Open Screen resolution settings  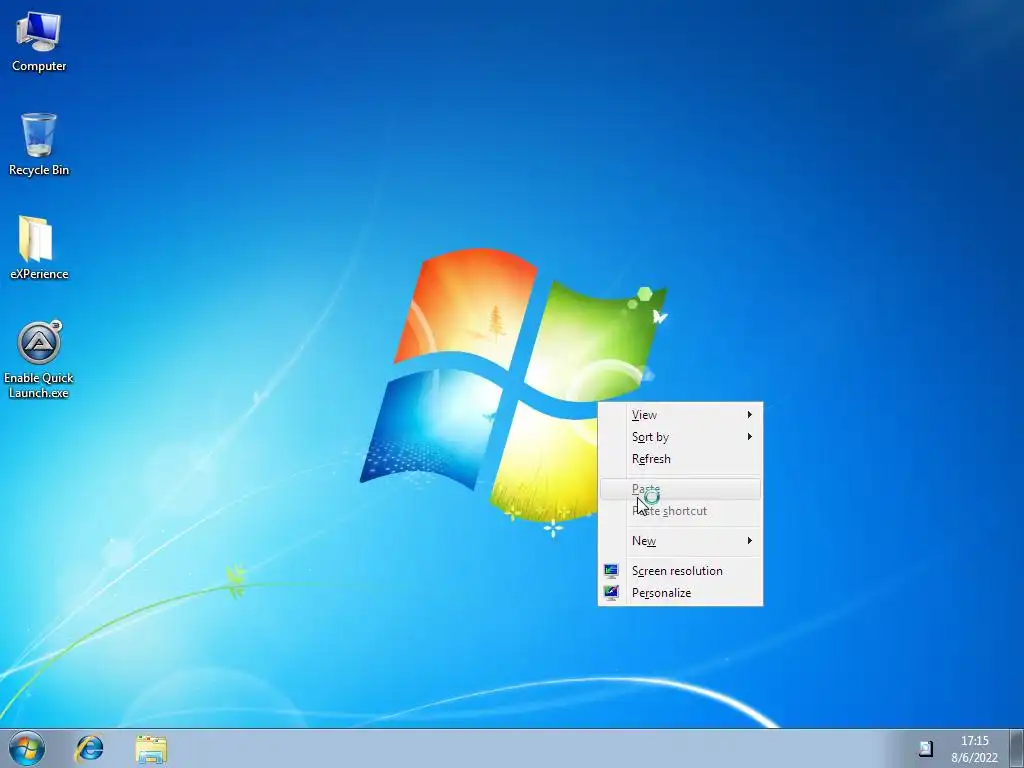click(680, 571)
